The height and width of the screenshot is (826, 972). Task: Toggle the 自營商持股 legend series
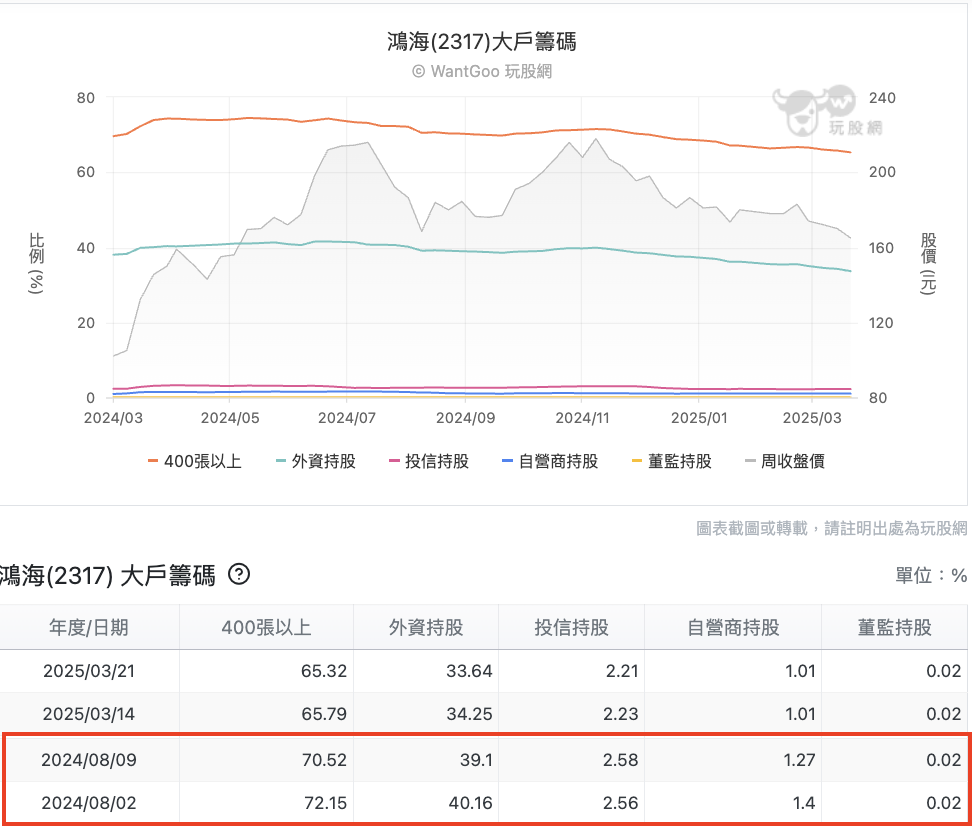(x=550, y=461)
